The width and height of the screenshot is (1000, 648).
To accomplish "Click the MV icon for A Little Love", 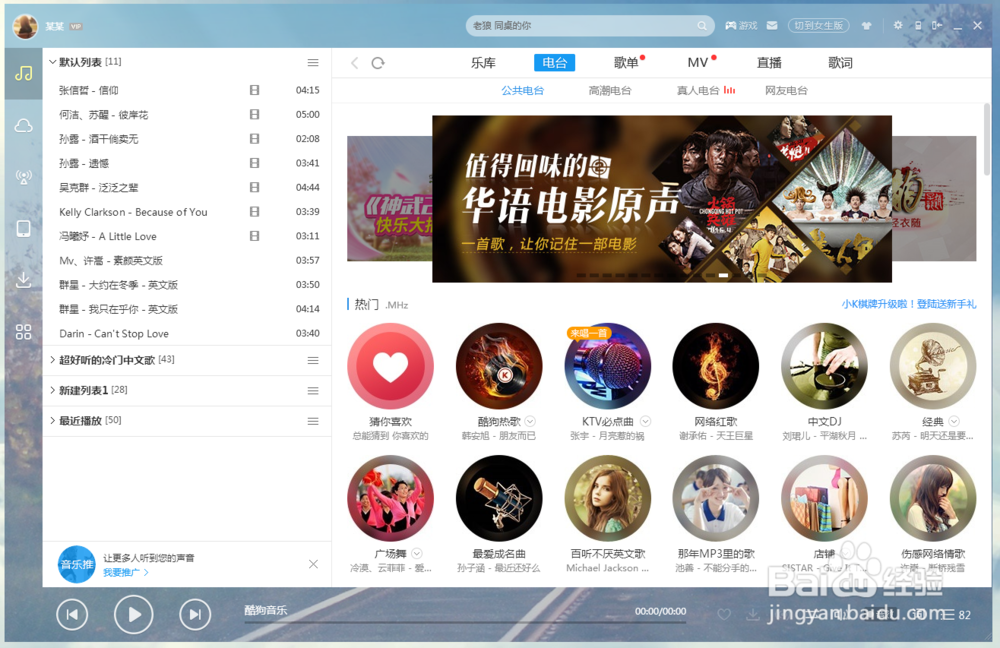I will tap(254, 235).
